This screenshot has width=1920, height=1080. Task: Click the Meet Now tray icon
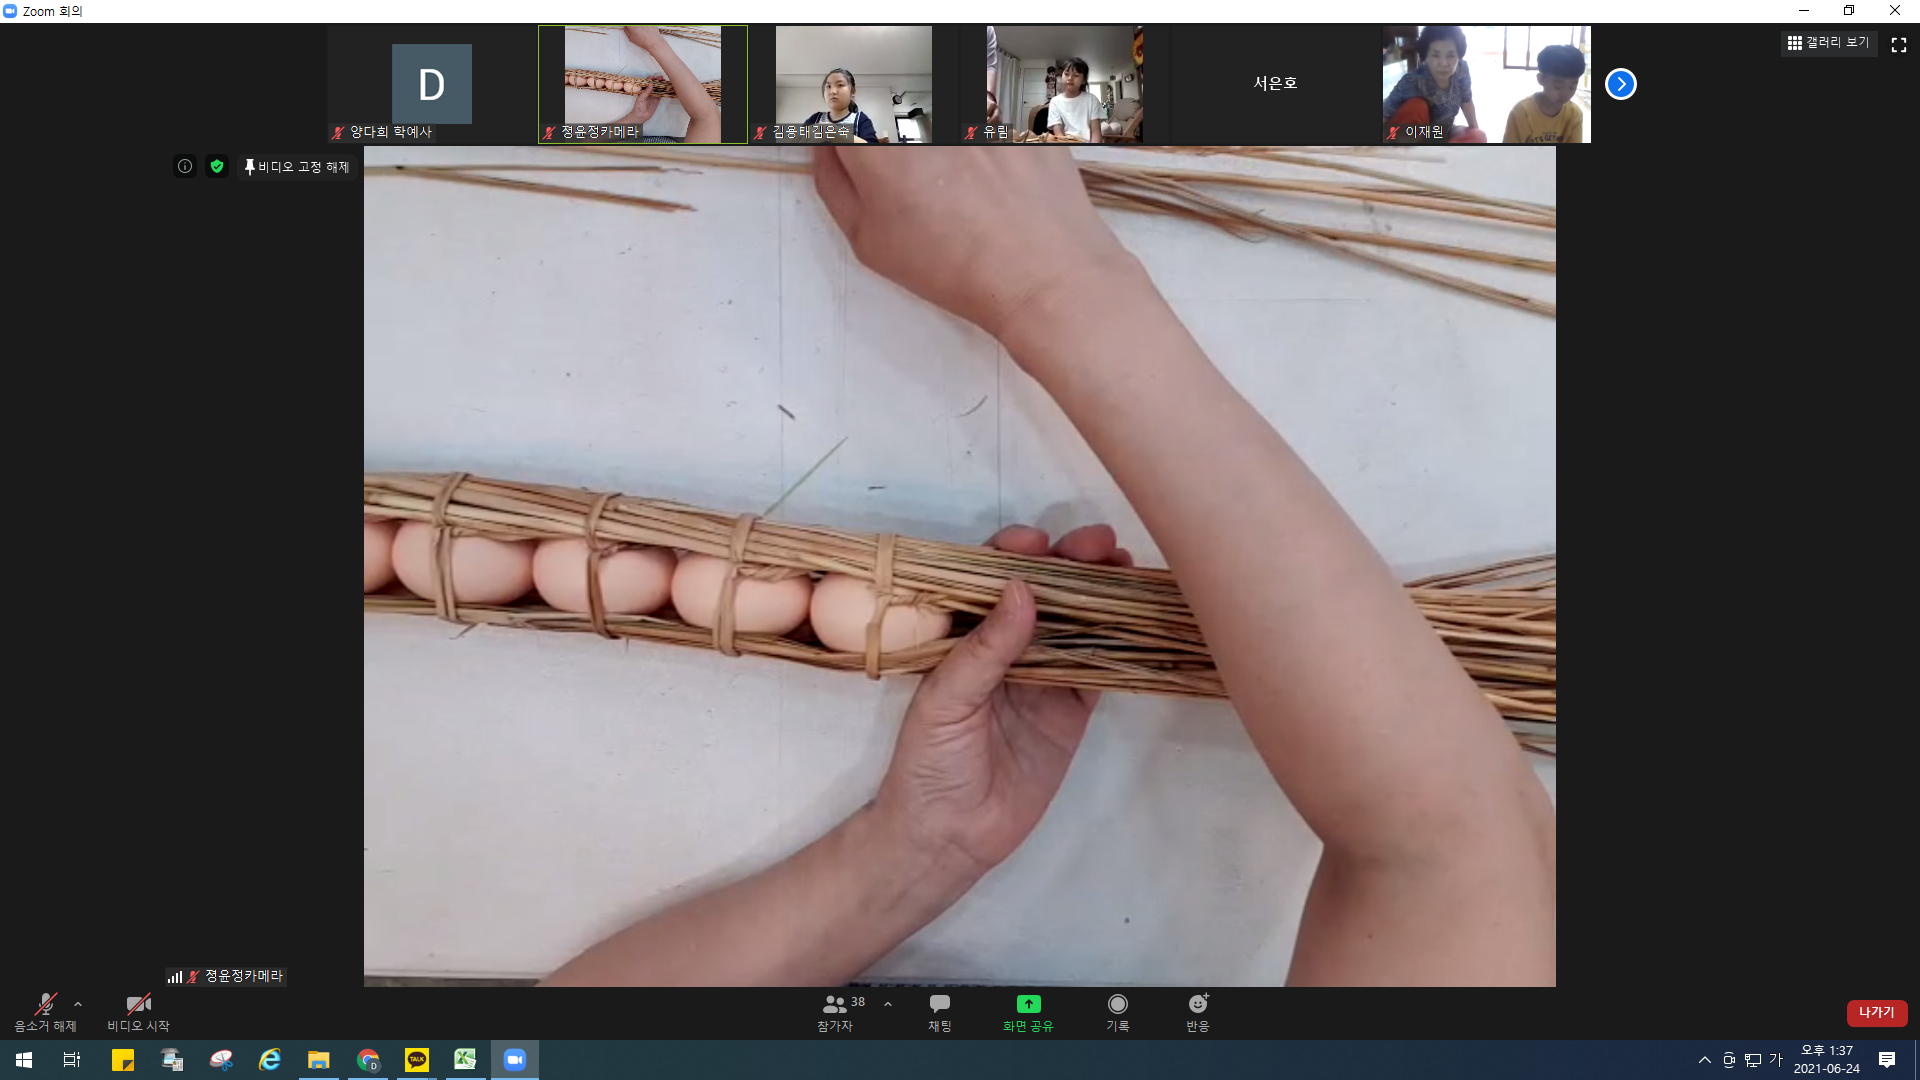[1729, 1060]
